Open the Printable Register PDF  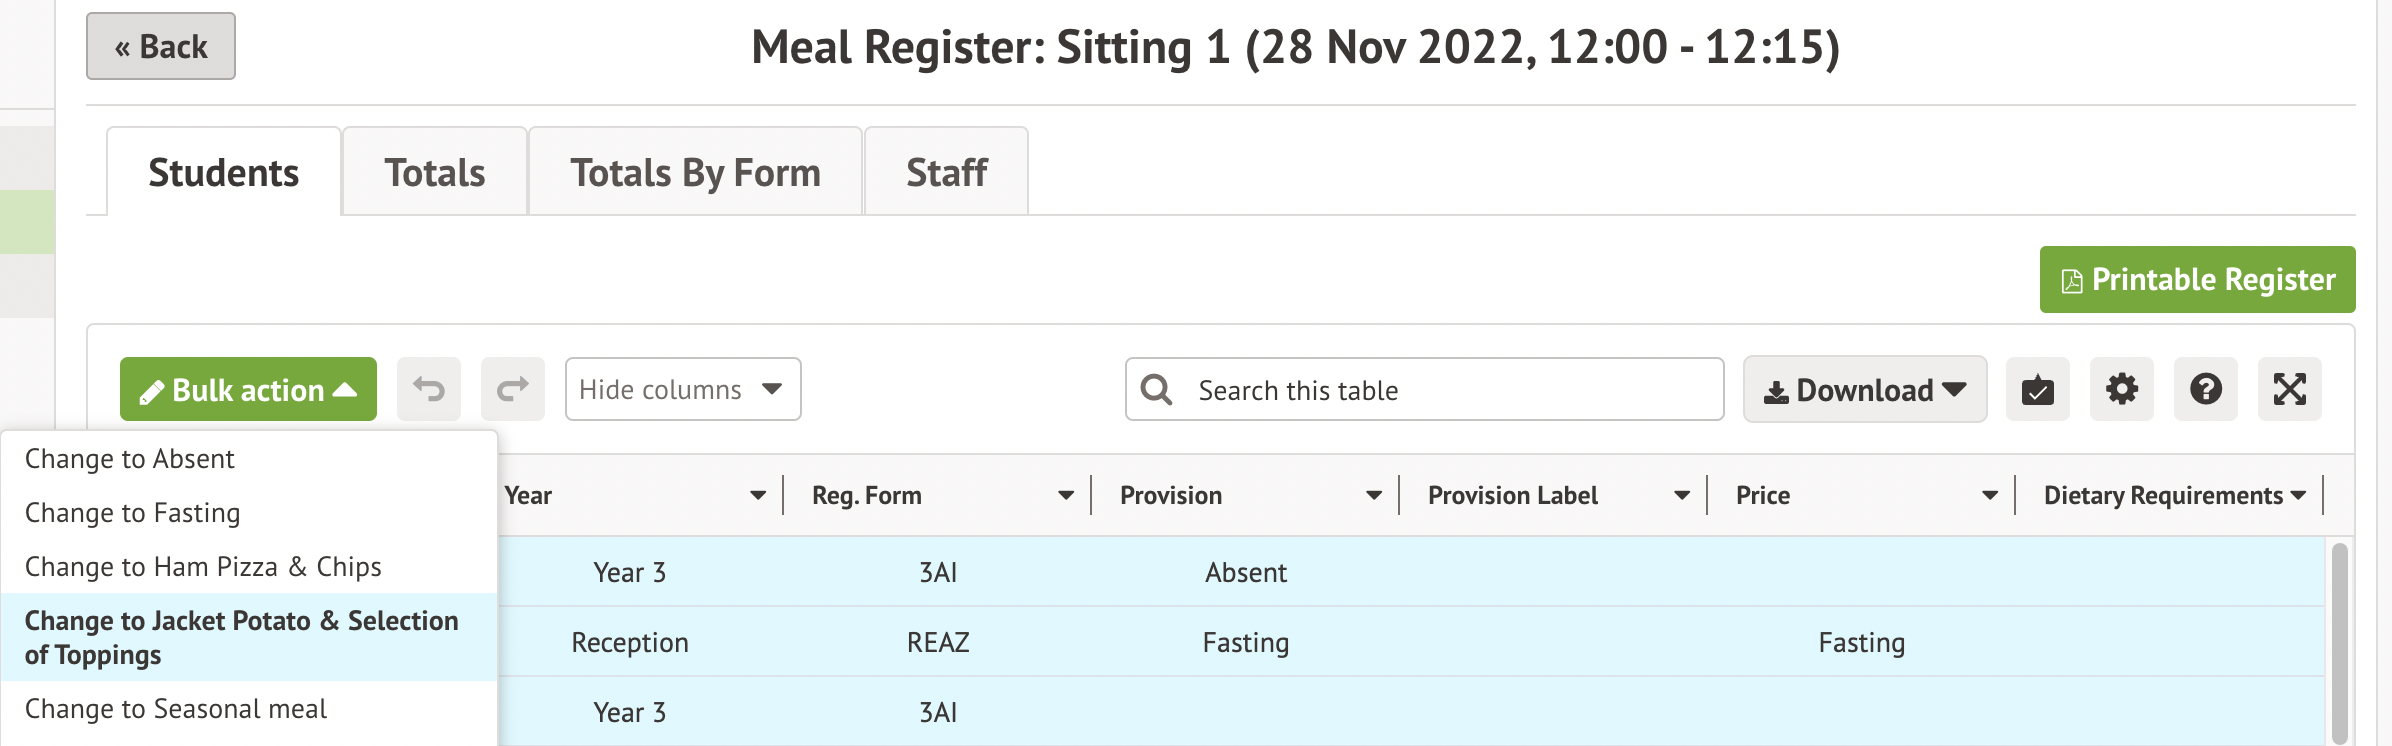(x=2197, y=280)
